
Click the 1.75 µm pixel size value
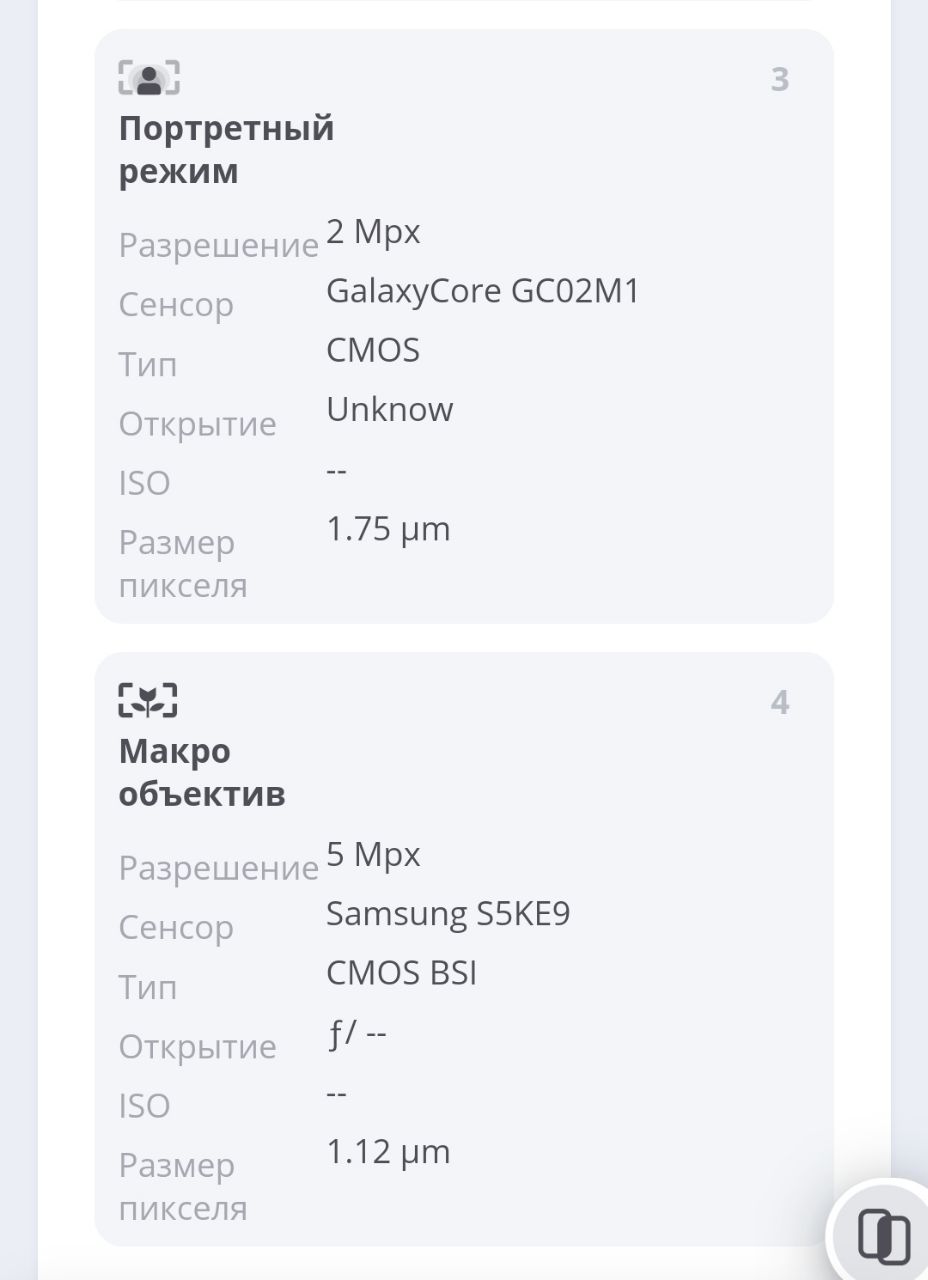[x=388, y=529]
